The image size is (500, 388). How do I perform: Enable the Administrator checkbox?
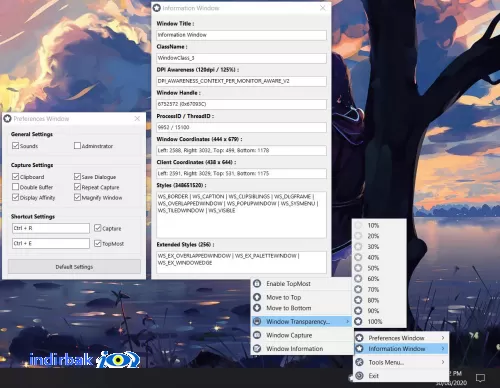77,146
